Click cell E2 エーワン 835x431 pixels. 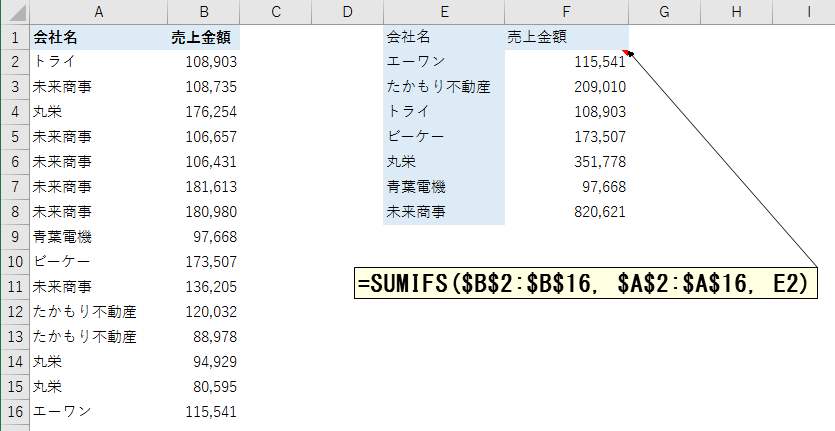pos(444,62)
